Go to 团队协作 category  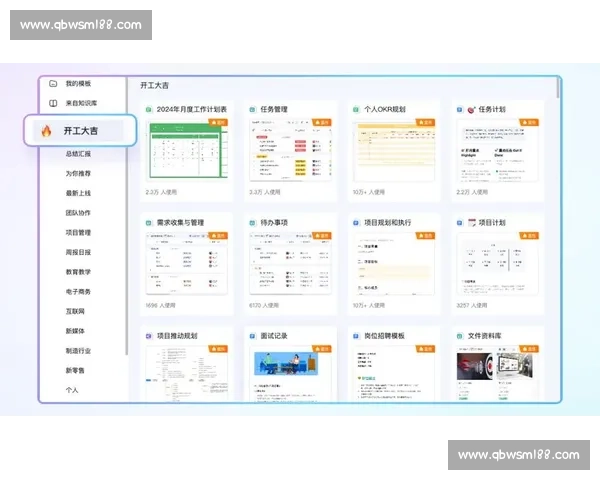(78, 213)
